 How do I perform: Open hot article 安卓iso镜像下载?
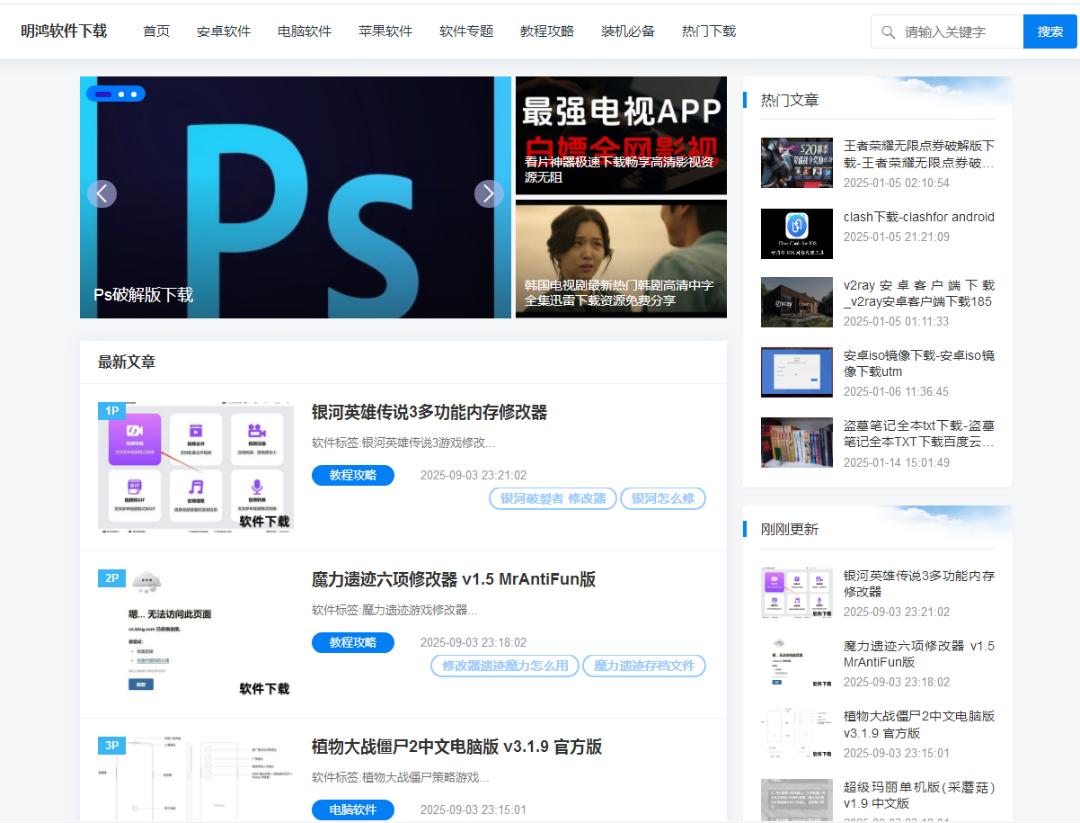(x=919, y=364)
